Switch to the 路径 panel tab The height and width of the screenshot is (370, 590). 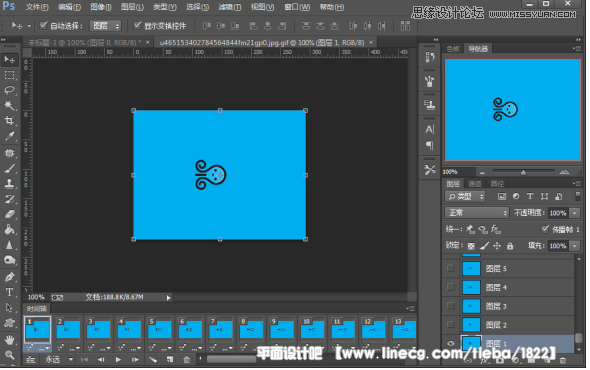pos(497,184)
